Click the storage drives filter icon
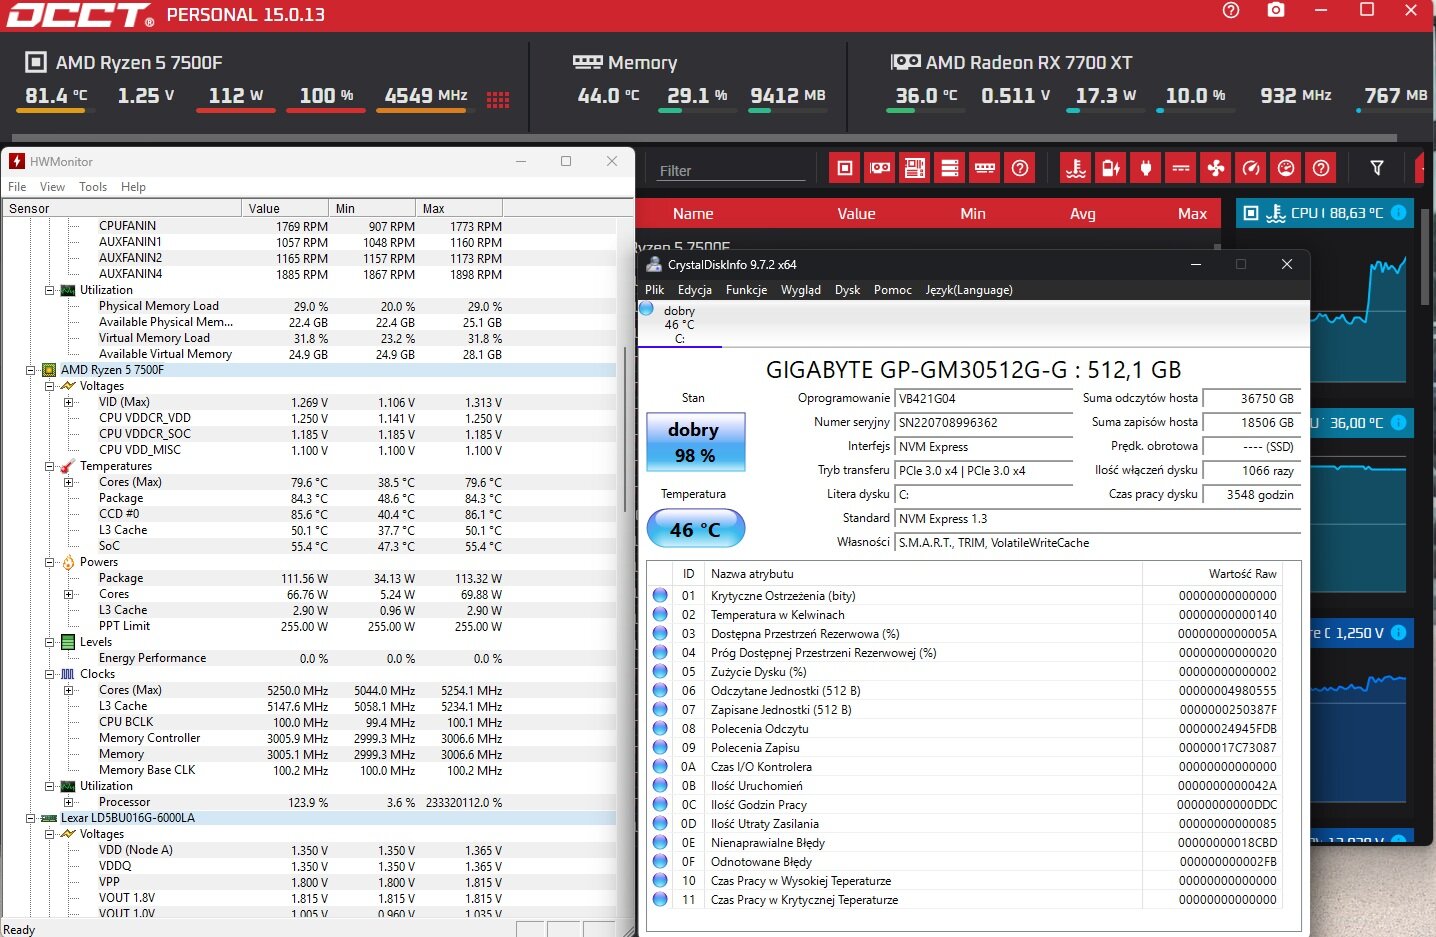 click(x=950, y=168)
